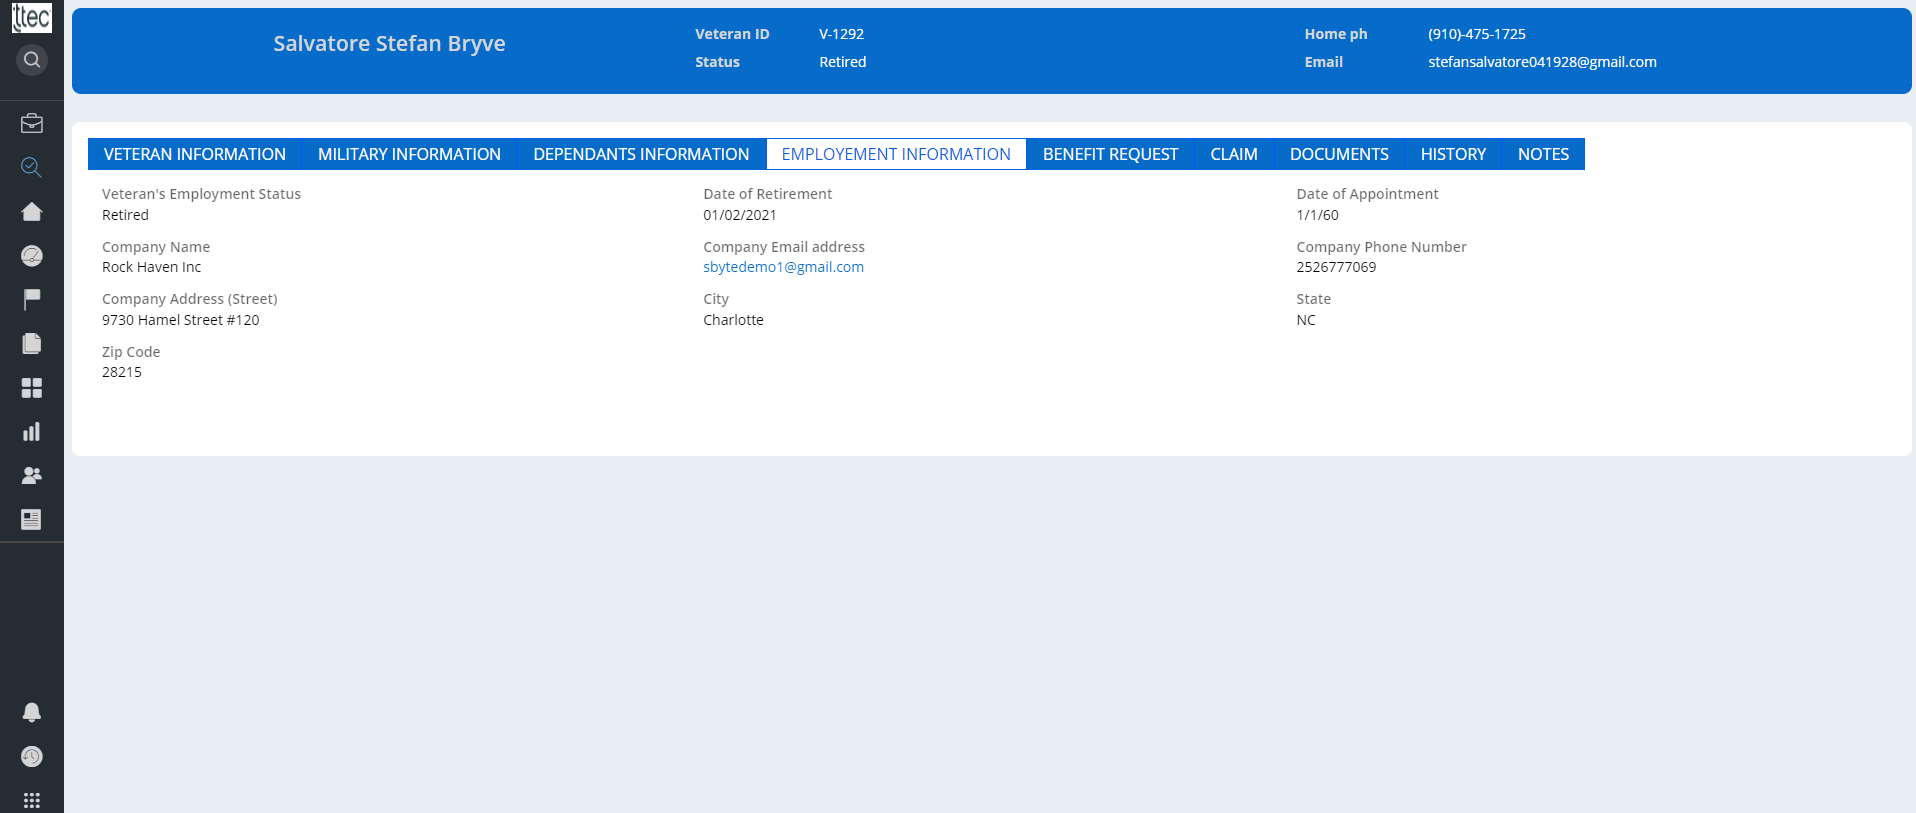Click the state value NC
1916x813 pixels.
coord(1306,320)
